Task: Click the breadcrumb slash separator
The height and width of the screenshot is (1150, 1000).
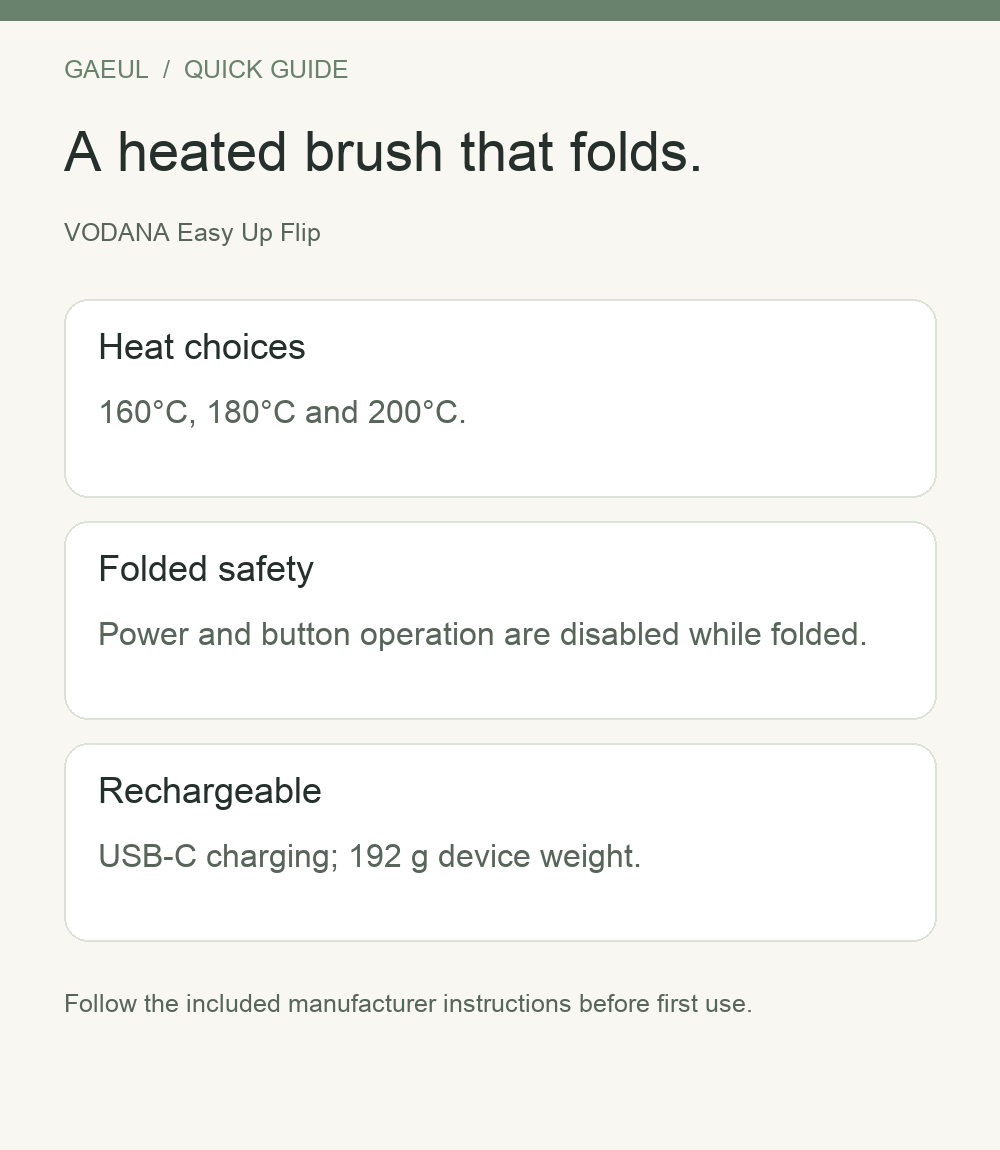Action: click(x=167, y=70)
